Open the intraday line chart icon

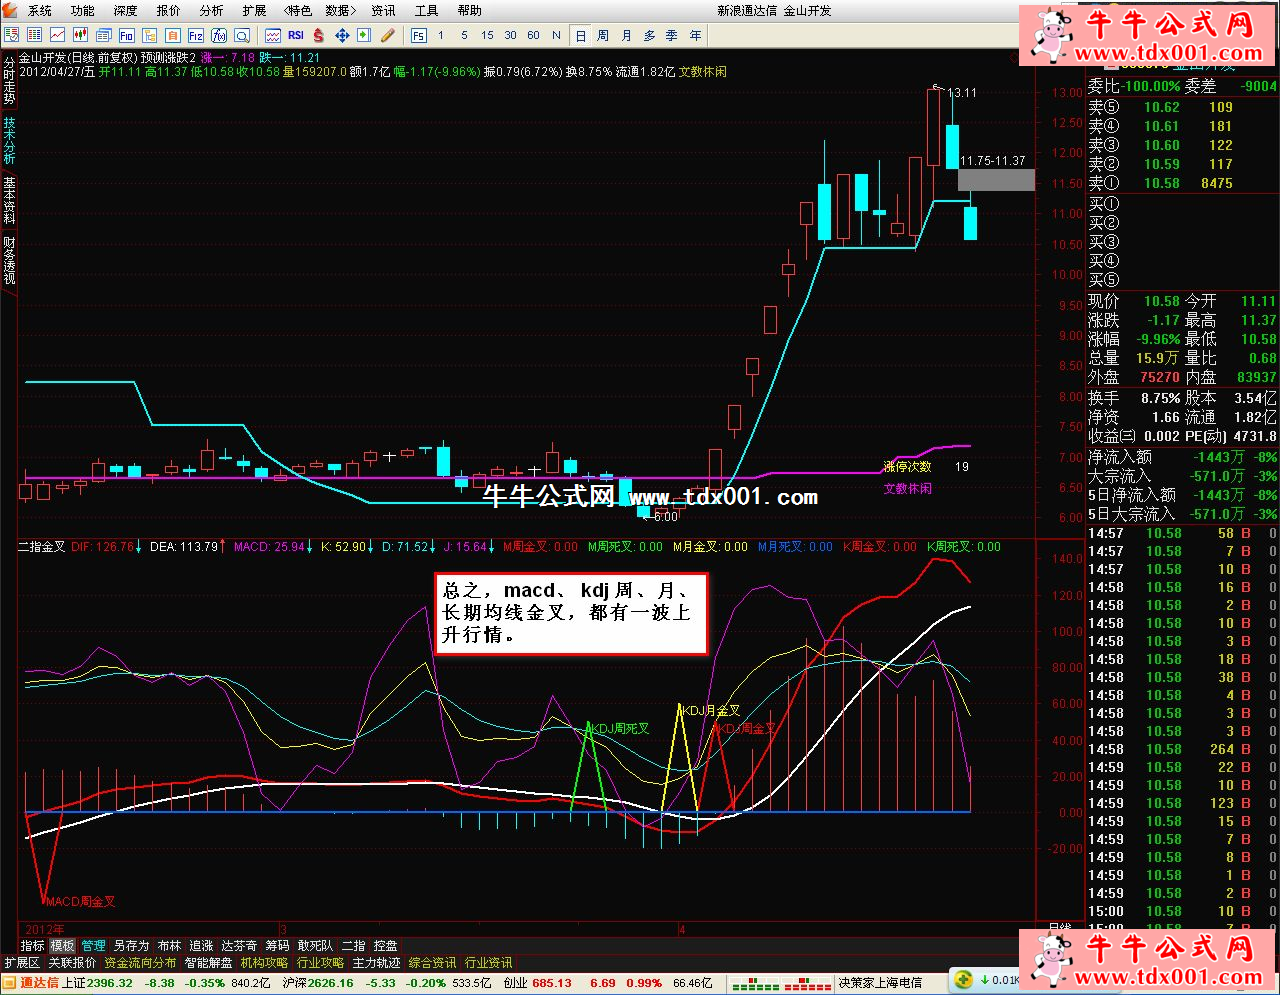(58, 35)
